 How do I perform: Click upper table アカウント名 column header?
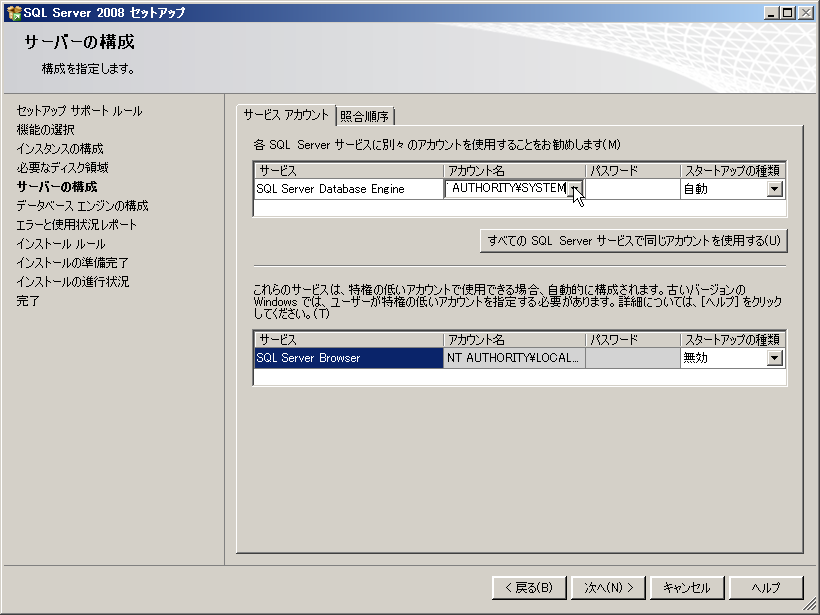click(x=515, y=170)
